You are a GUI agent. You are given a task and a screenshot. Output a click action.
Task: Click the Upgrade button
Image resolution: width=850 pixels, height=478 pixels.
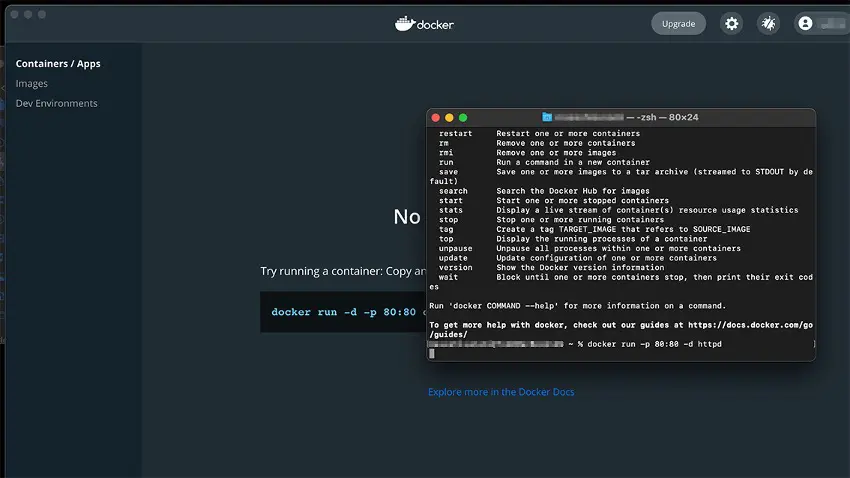coord(678,23)
